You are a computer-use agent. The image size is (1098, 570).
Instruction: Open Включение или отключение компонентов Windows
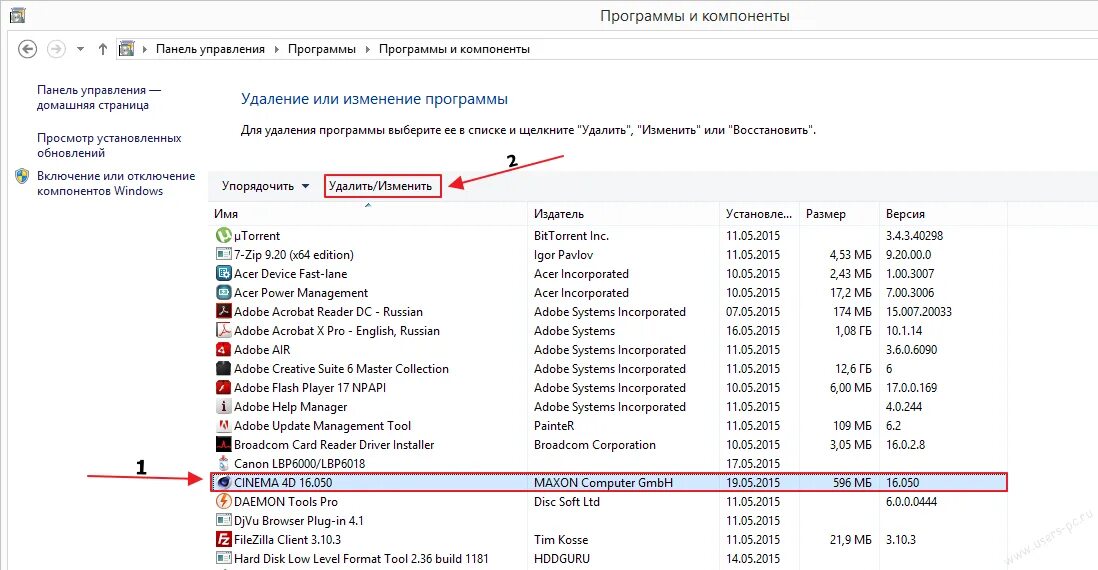116,183
